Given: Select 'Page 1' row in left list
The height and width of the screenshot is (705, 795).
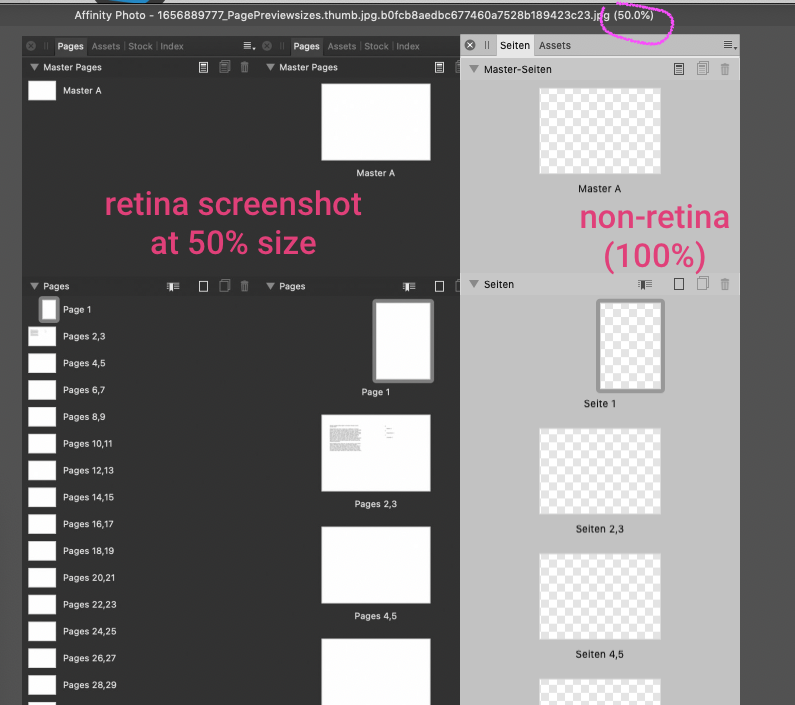Looking at the screenshot, I should (142, 310).
